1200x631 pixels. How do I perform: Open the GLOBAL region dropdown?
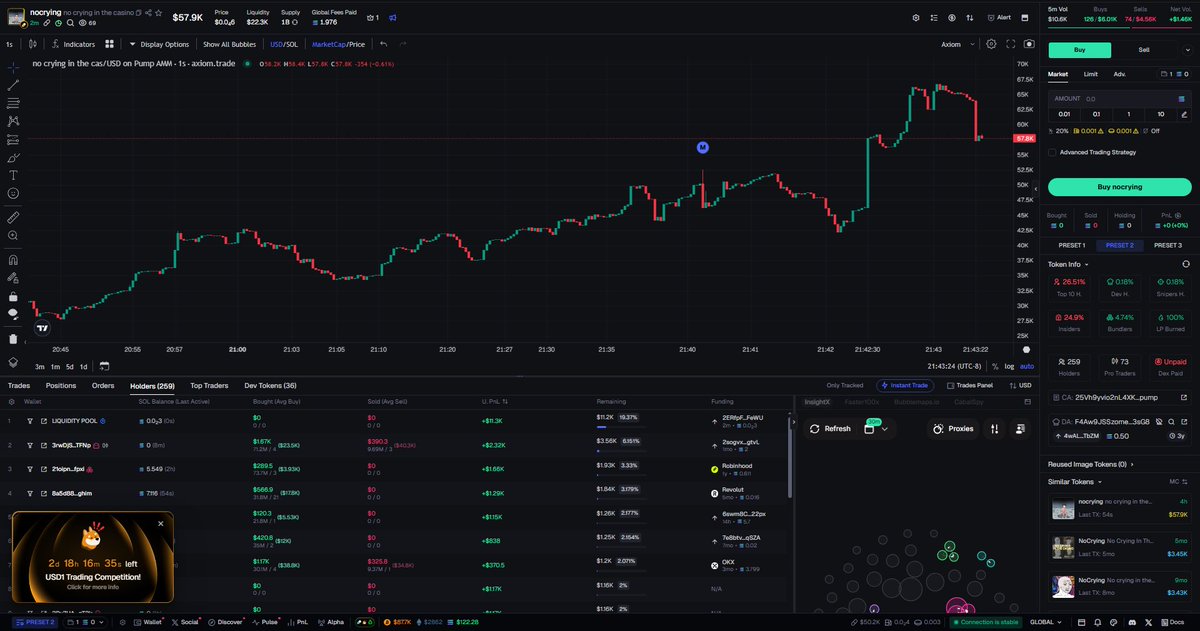pos(1044,622)
